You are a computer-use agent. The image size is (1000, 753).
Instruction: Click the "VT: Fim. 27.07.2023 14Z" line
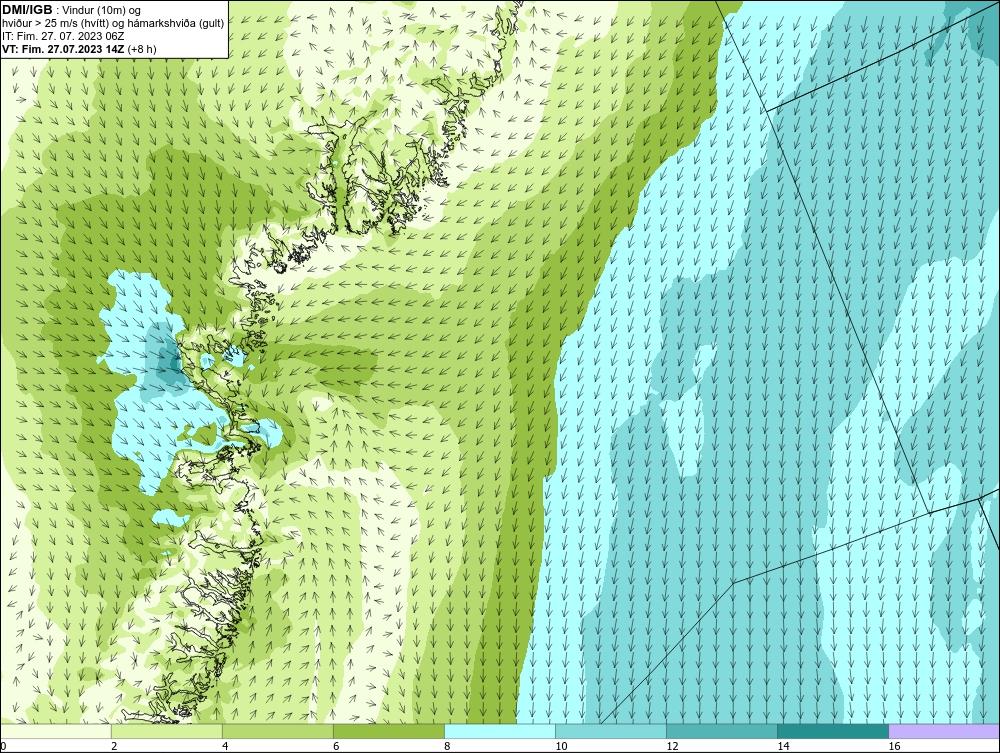pos(63,48)
